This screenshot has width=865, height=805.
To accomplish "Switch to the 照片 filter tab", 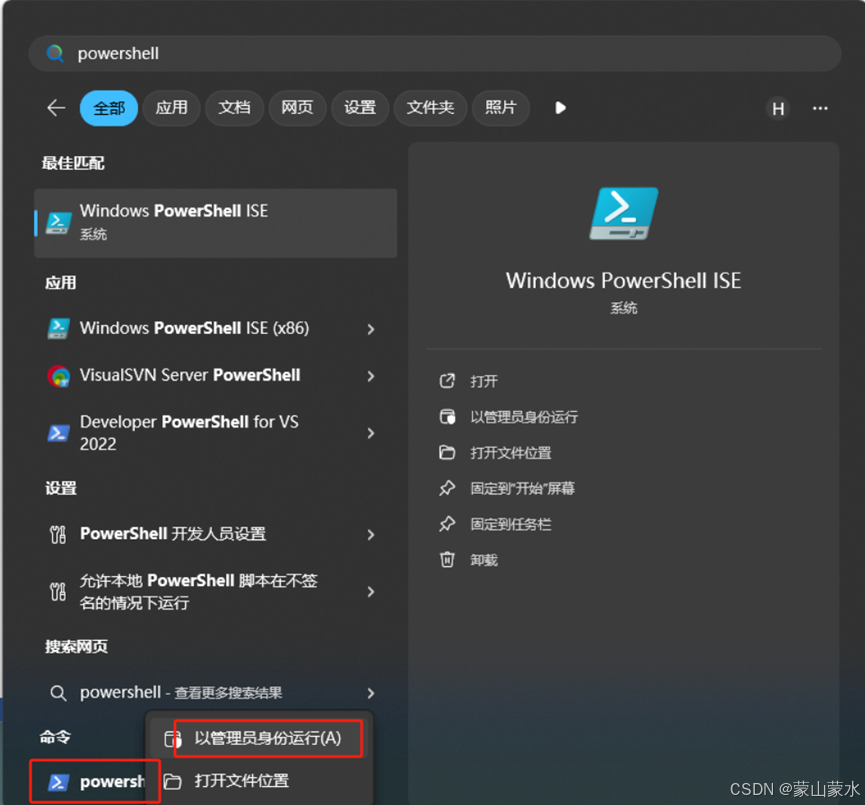I will point(501,108).
